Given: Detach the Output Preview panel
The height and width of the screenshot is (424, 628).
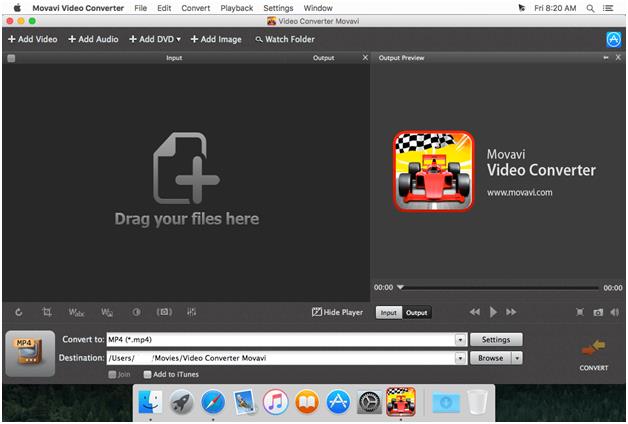Looking at the screenshot, I should tap(606, 58).
